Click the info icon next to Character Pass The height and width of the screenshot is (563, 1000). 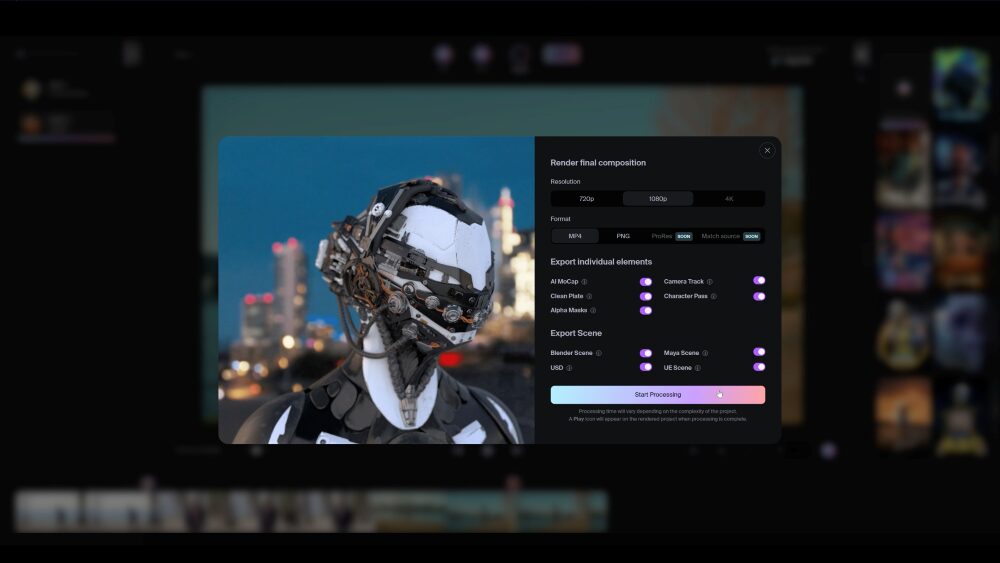[714, 296]
